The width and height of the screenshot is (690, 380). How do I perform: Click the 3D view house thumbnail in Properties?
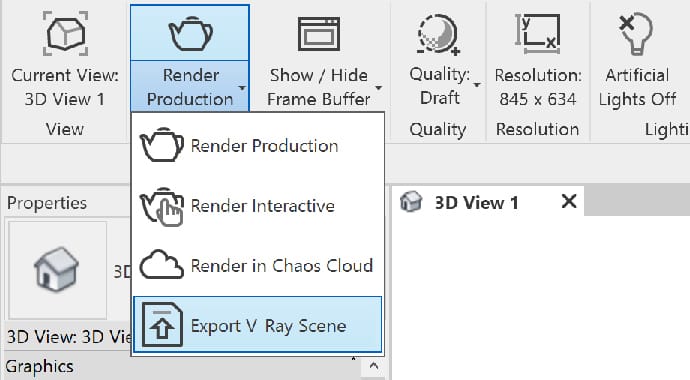pyautogui.click(x=57, y=270)
